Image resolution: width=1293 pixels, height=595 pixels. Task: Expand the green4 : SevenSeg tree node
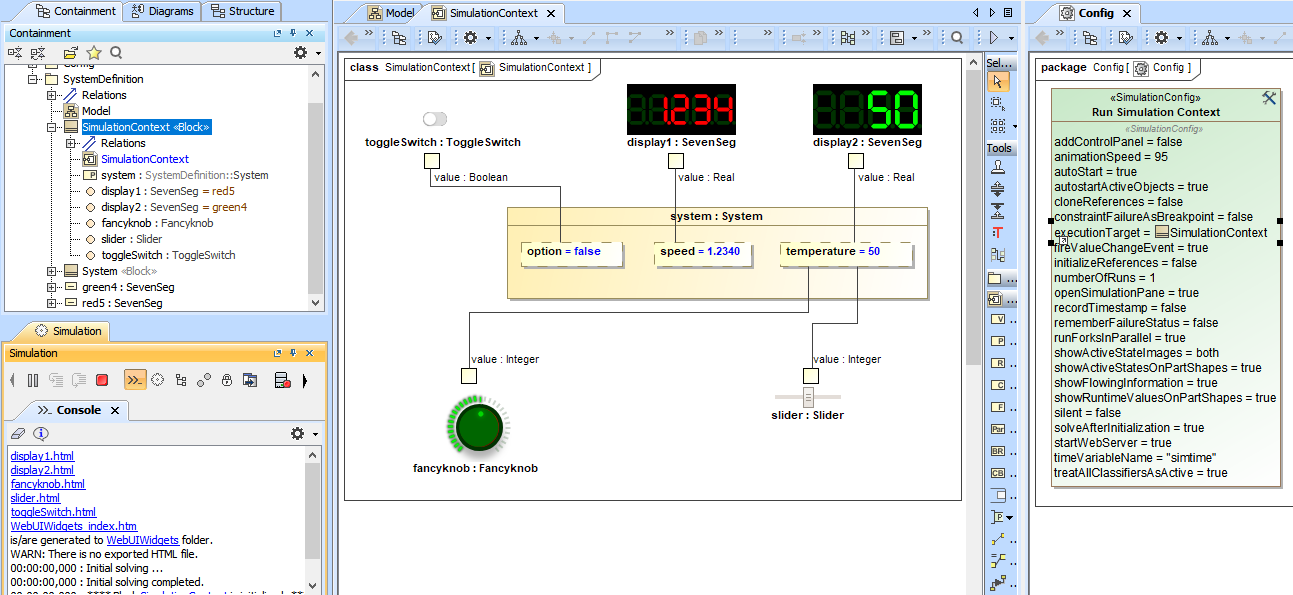[x=52, y=287]
